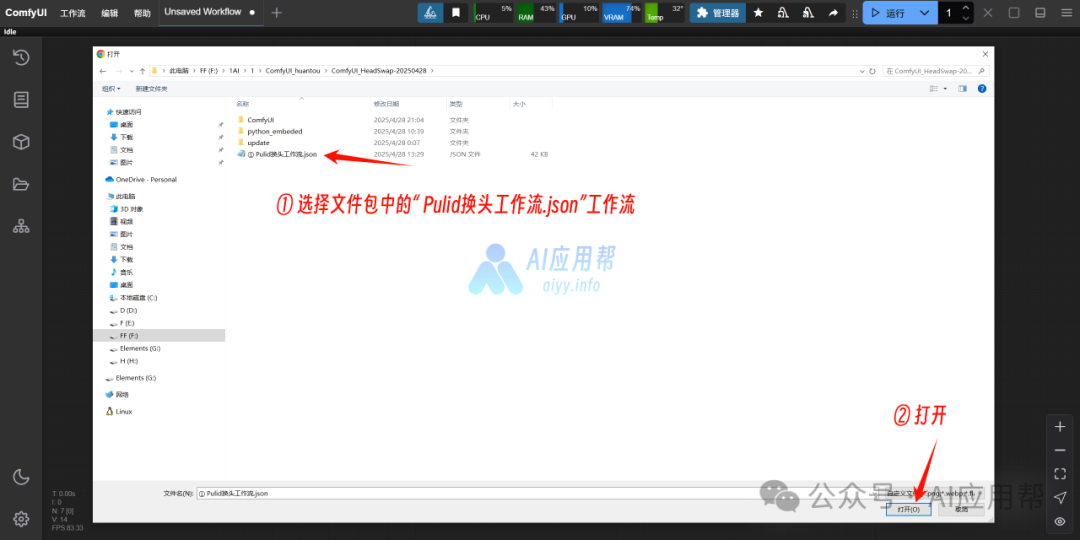Click the batch count field showing 1
Image resolution: width=1080 pixels, height=540 pixels.
(x=948, y=13)
